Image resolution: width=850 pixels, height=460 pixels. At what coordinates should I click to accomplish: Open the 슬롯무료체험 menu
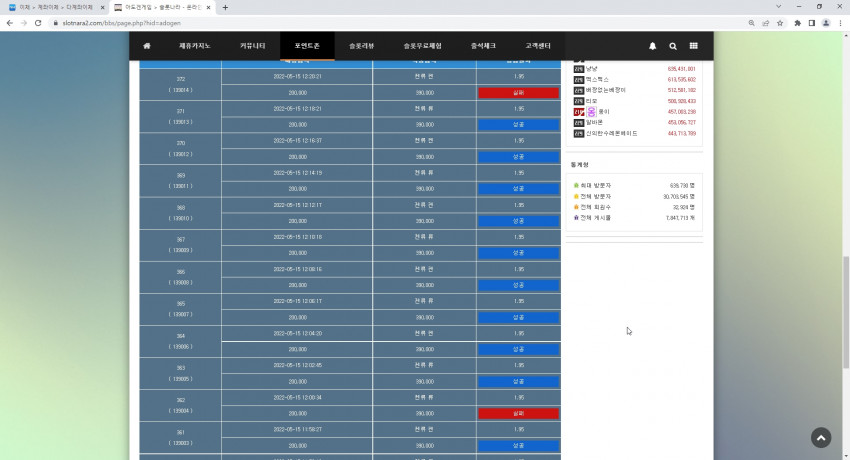point(422,46)
